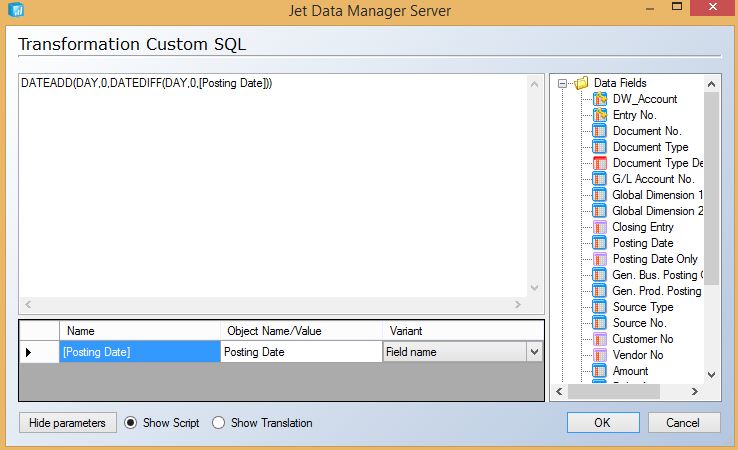Image resolution: width=738 pixels, height=450 pixels.
Task: Click the Name column header
Action: pyautogui.click(x=140, y=331)
